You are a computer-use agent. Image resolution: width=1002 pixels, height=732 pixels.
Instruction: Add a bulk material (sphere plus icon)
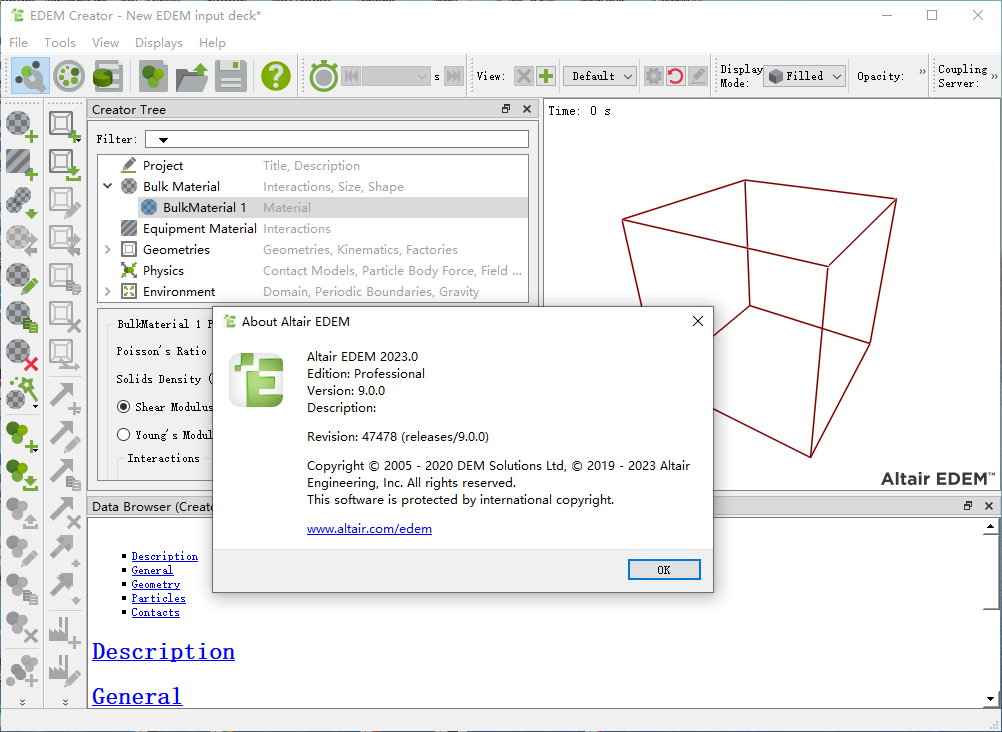click(21, 125)
